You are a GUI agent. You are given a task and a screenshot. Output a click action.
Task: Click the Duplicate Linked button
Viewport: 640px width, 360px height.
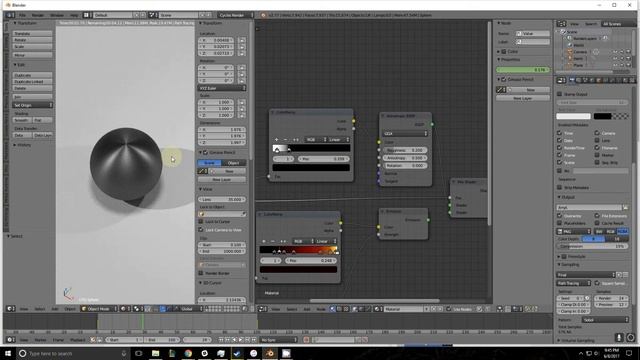pos(32,82)
